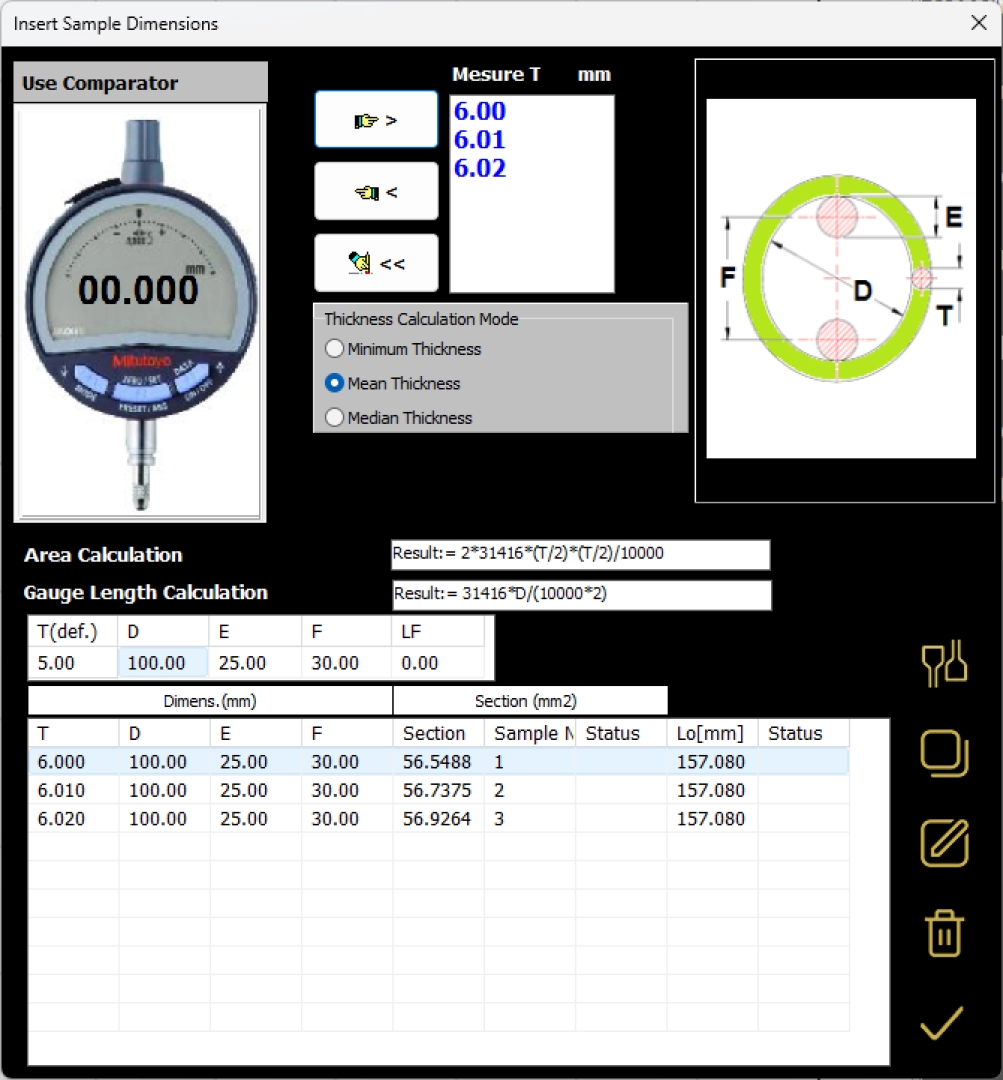This screenshot has width=1003, height=1080.
Task: Confirm samples with the checkmark icon
Action: (x=941, y=1022)
